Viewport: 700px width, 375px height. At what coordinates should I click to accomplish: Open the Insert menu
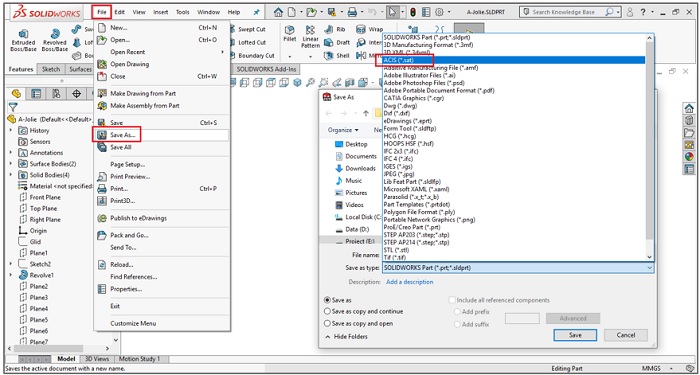(x=161, y=12)
